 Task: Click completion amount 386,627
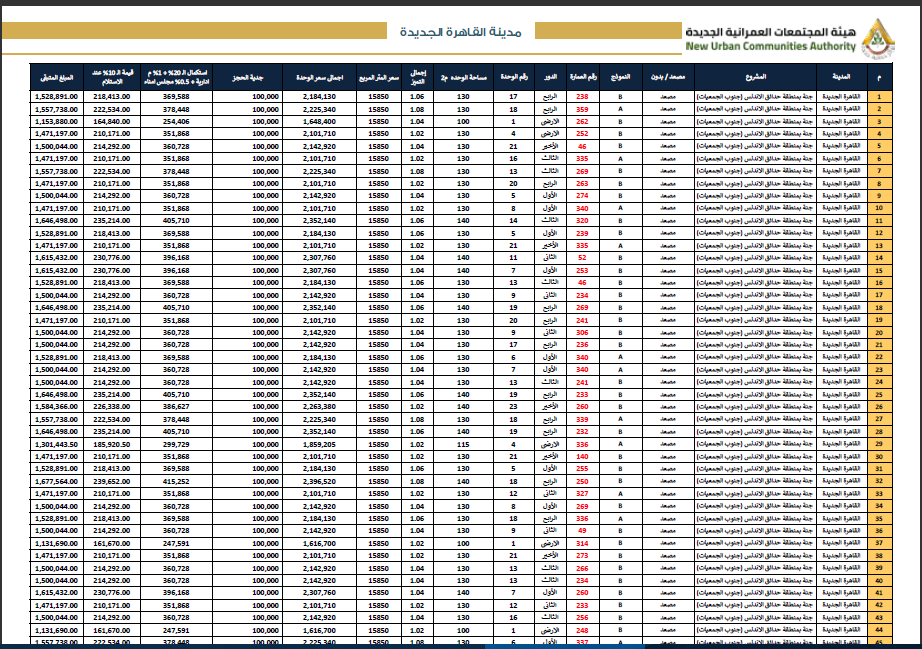pos(176,407)
